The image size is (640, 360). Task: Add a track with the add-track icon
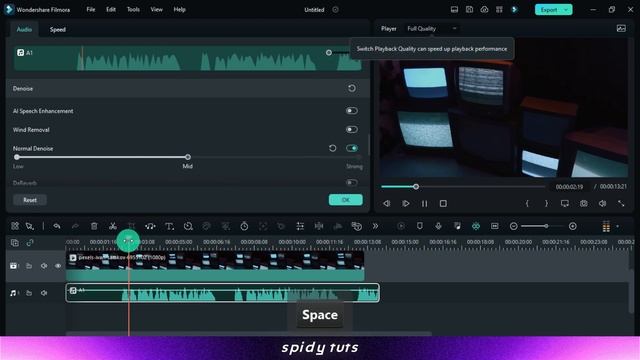15,243
